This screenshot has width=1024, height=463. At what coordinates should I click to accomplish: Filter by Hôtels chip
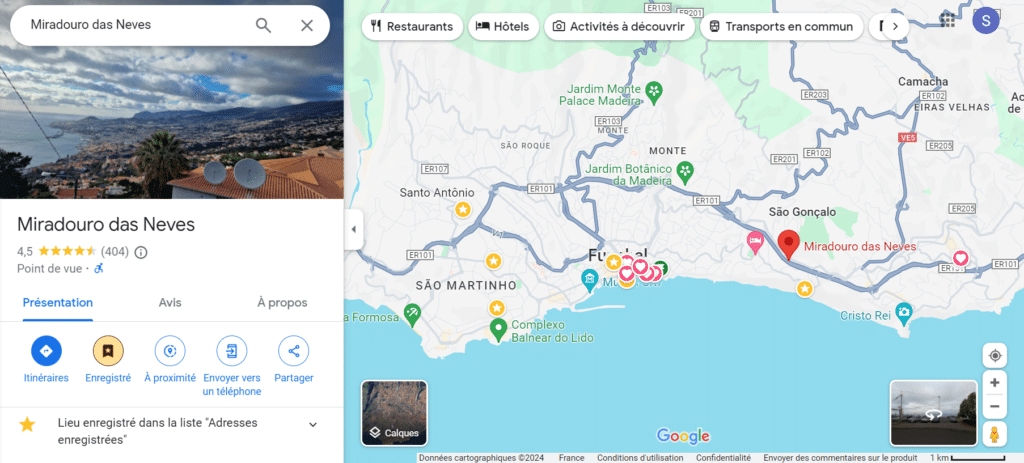tap(504, 27)
